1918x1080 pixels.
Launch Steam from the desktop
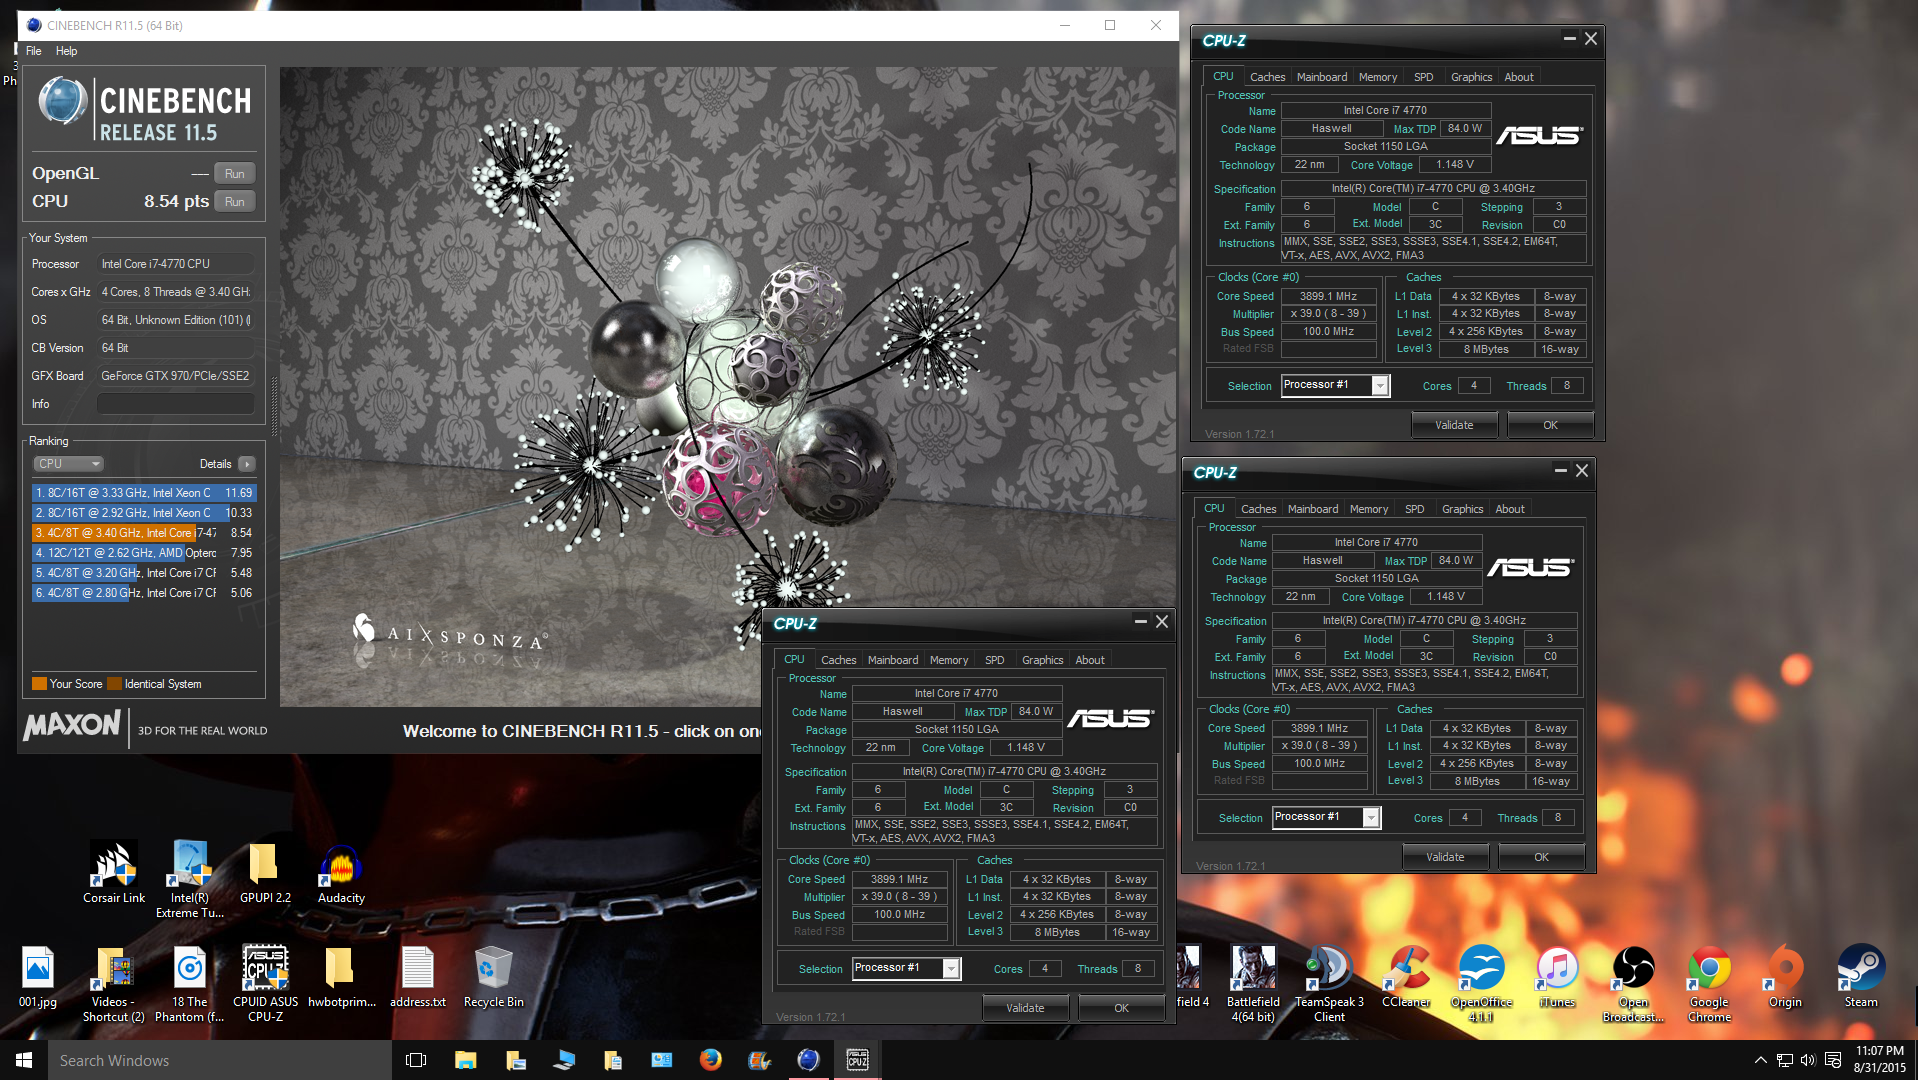pos(1861,977)
